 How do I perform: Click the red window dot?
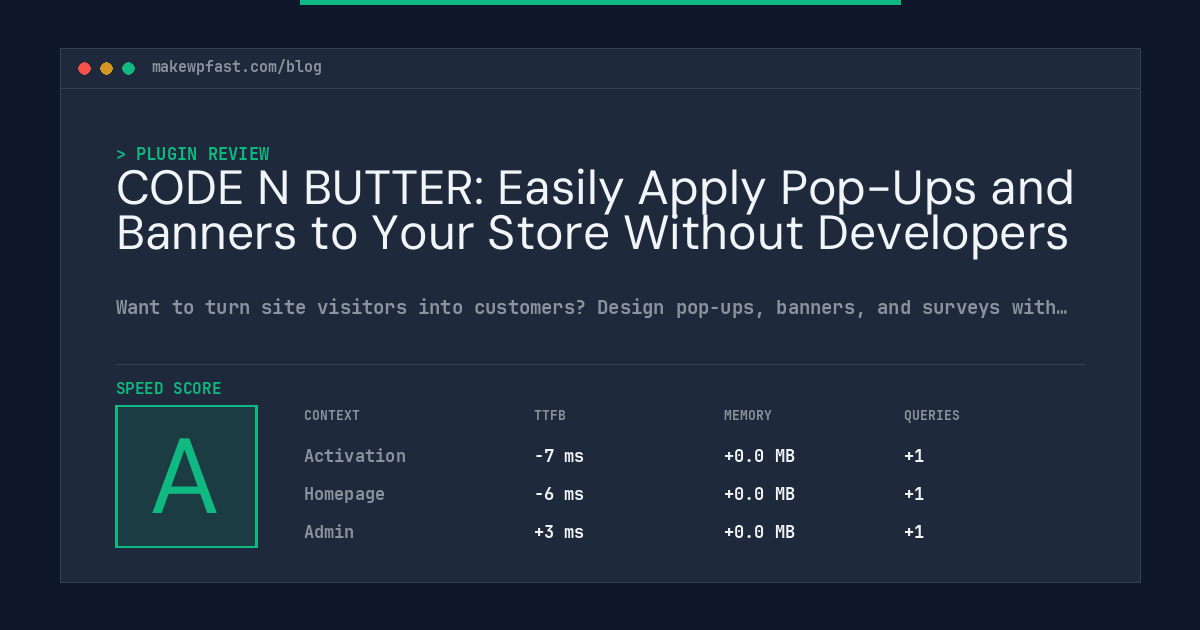pyautogui.click(x=85, y=68)
